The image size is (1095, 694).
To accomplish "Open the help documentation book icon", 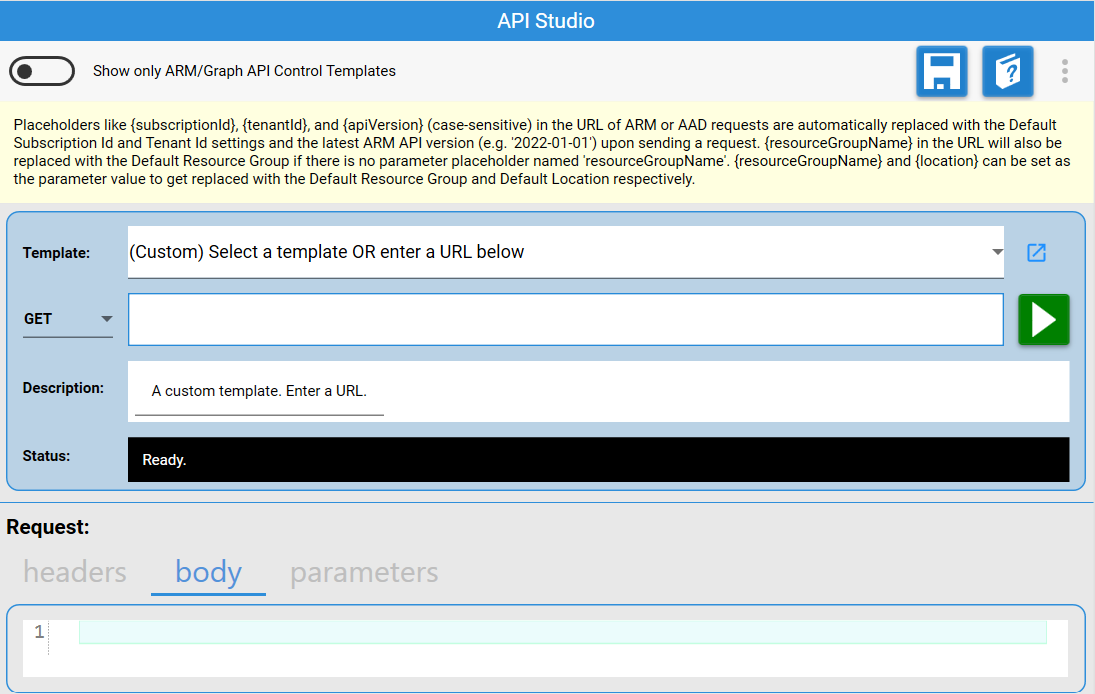I will pos(1007,72).
